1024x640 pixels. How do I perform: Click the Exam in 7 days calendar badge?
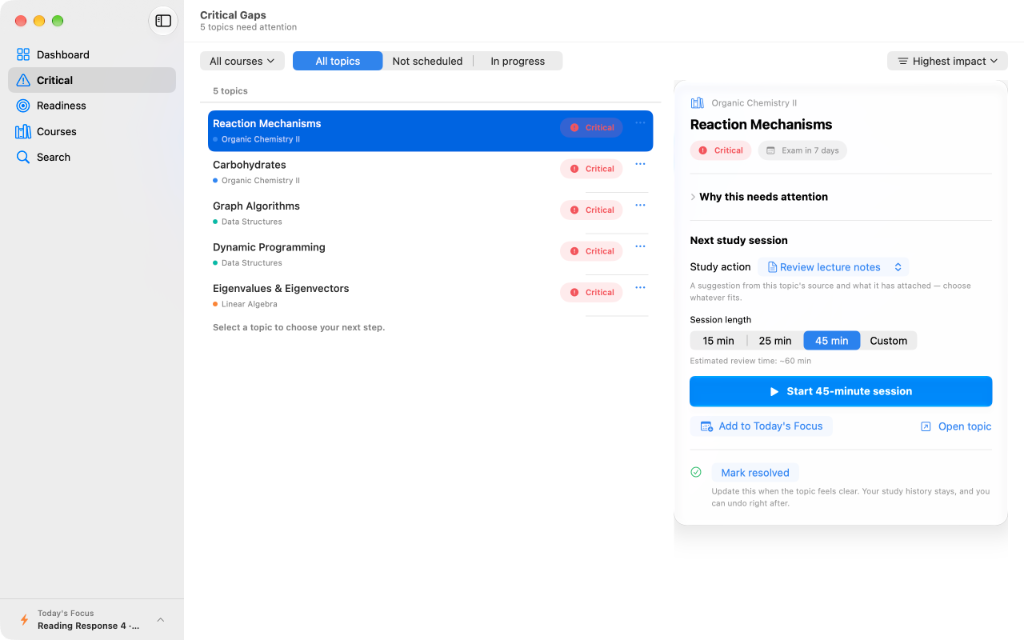803,150
